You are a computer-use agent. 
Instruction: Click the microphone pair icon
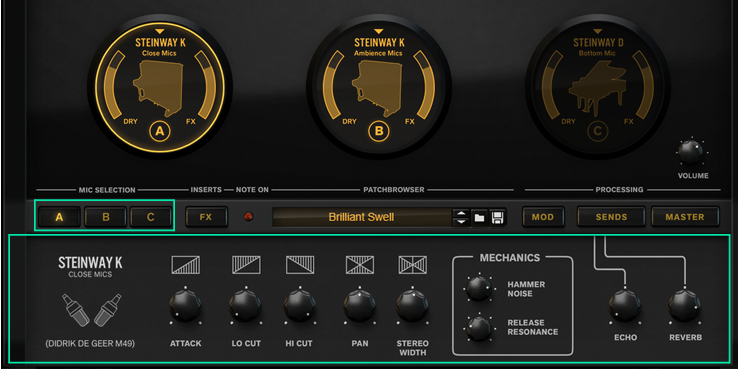click(x=91, y=310)
